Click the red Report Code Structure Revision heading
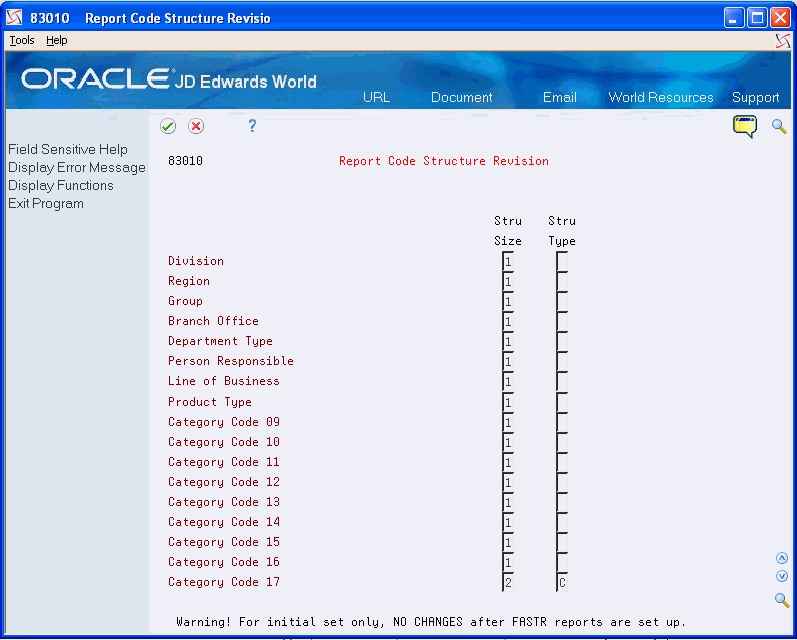 tap(444, 161)
